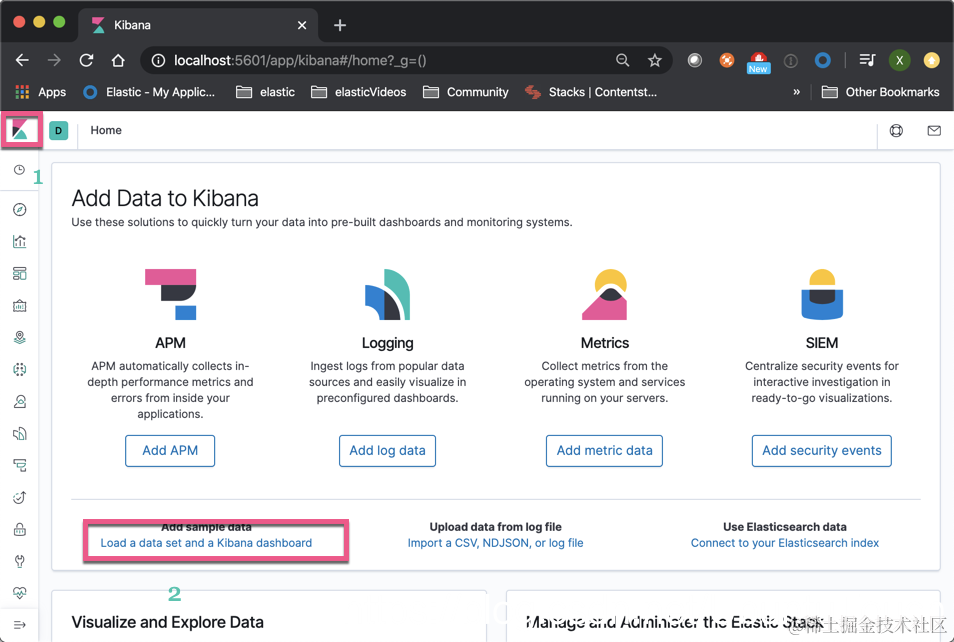This screenshot has width=954, height=642.
Task: Click the SIEM logo graphic
Action: pyautogui.click(x=822, y=295)
